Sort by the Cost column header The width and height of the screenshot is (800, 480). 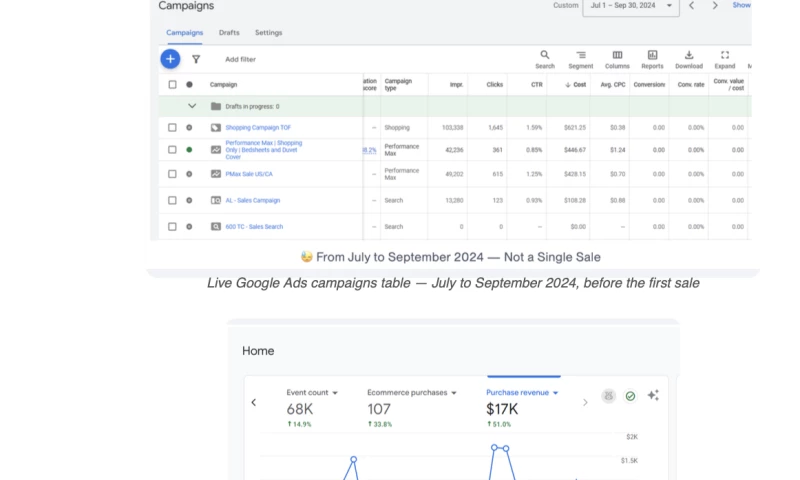point(576,85)
